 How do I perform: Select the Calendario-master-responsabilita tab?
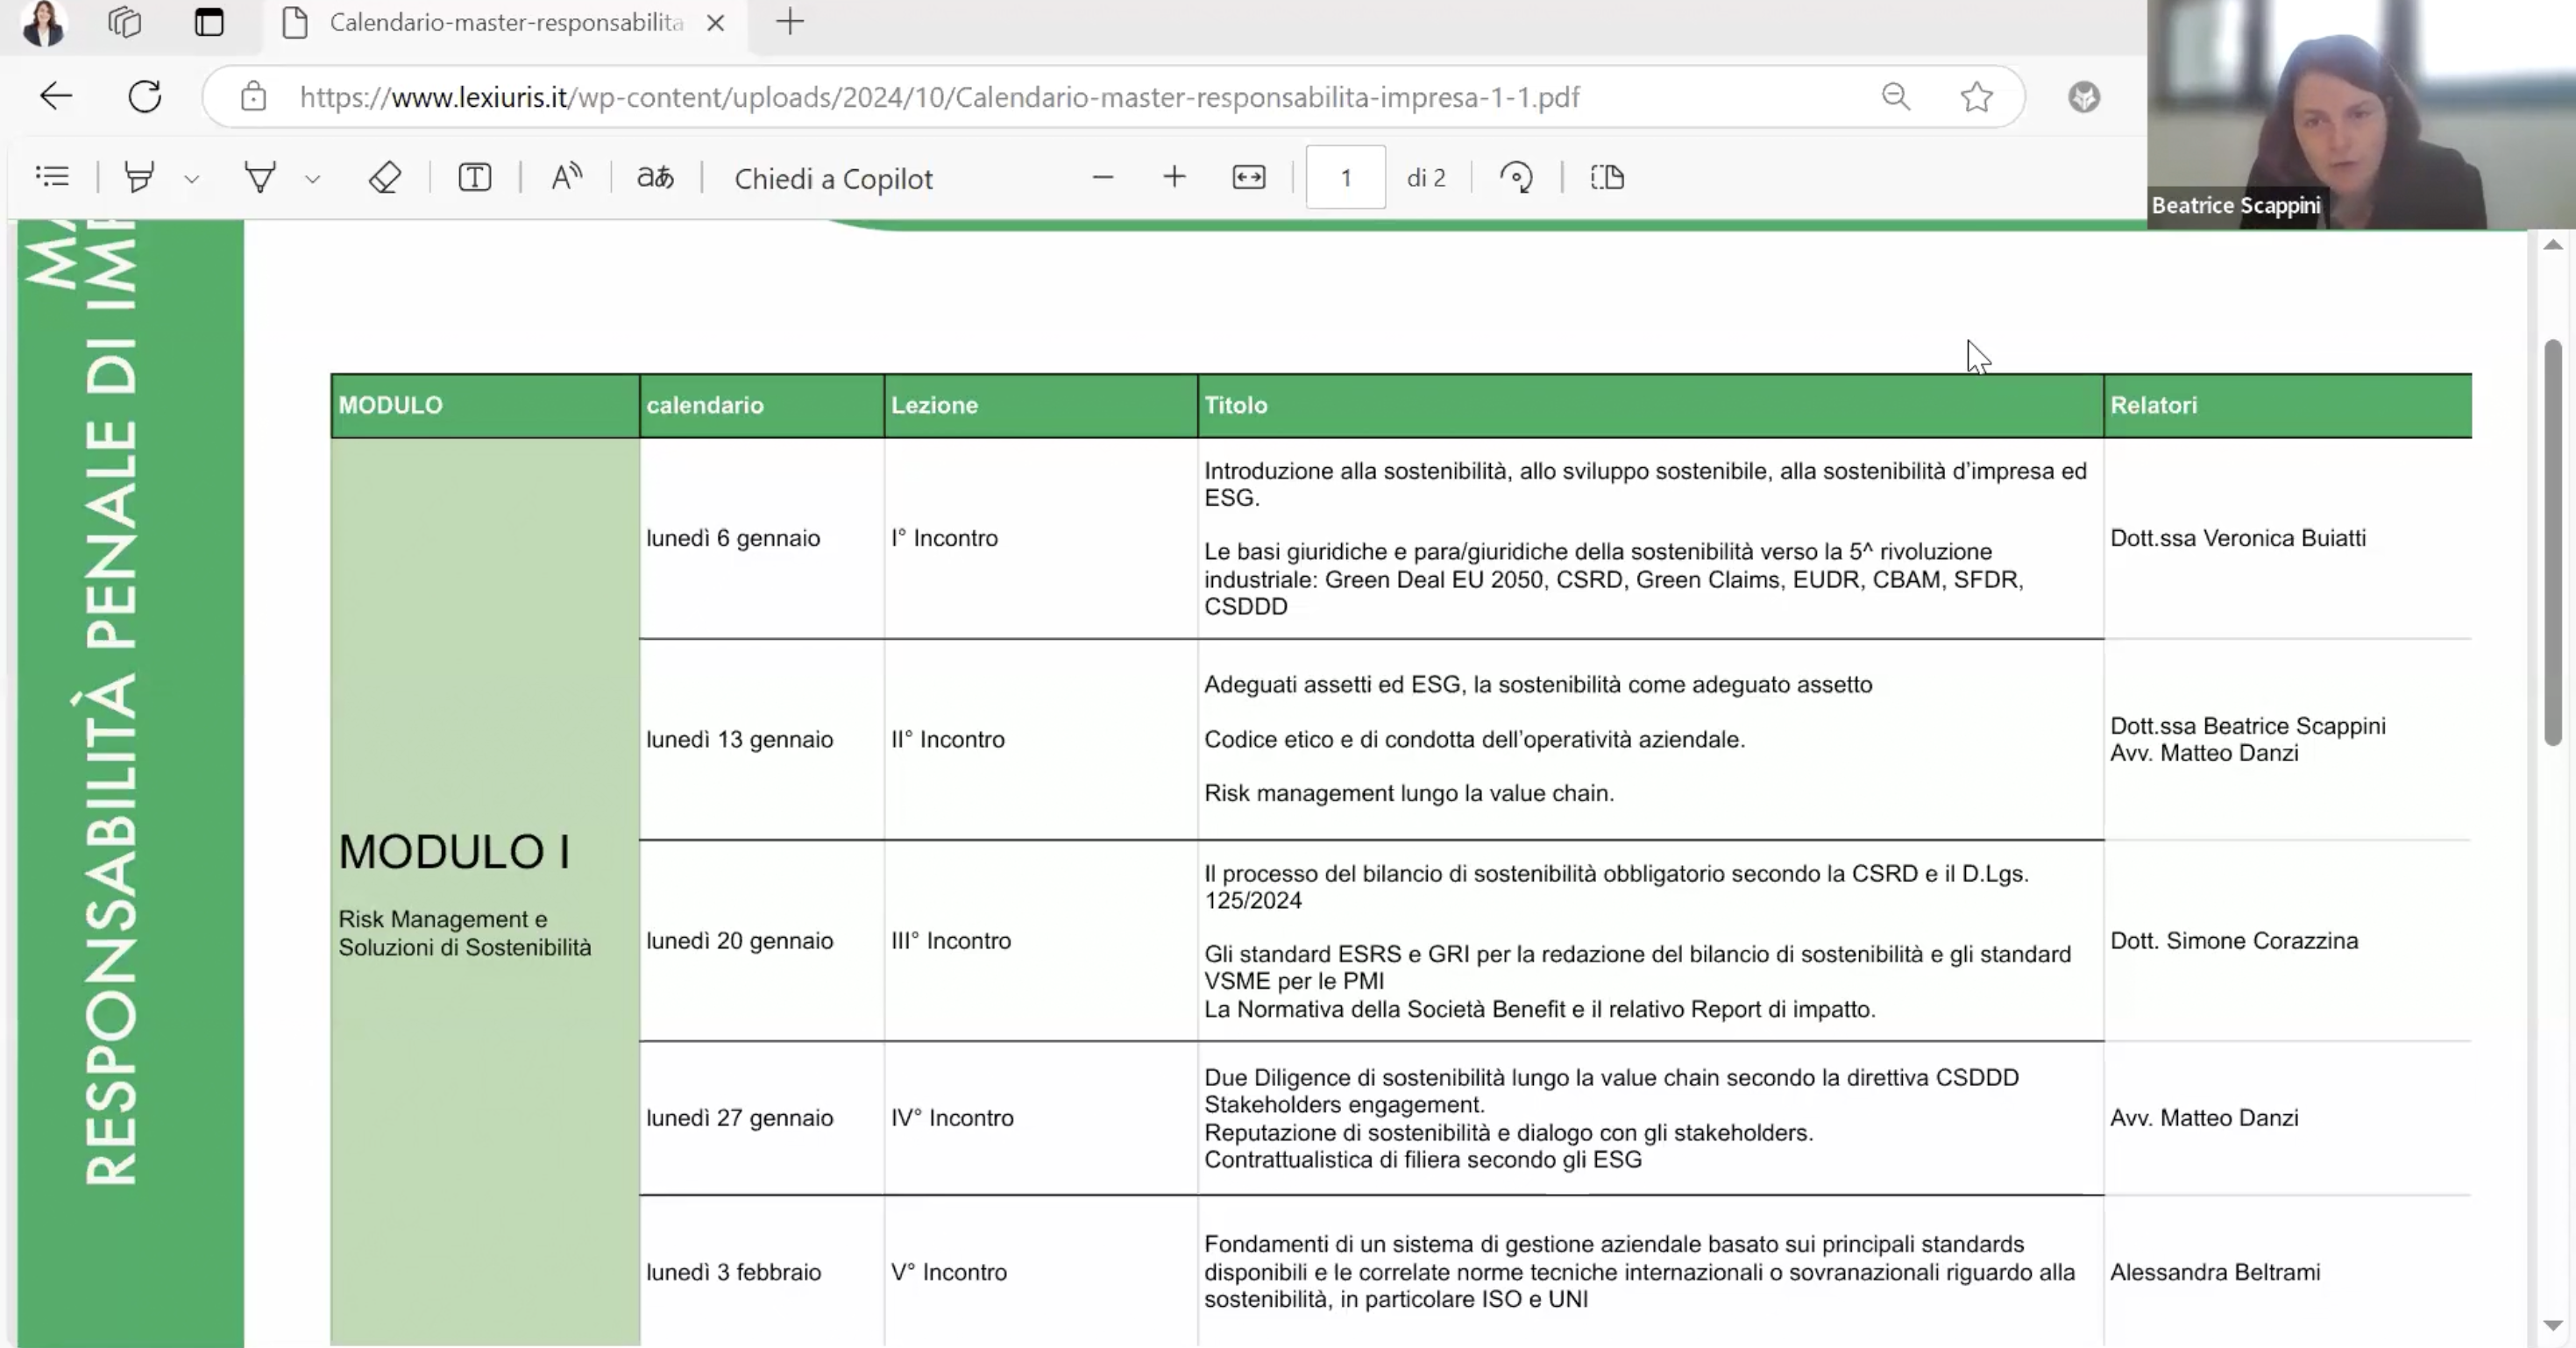coord(505,22)
